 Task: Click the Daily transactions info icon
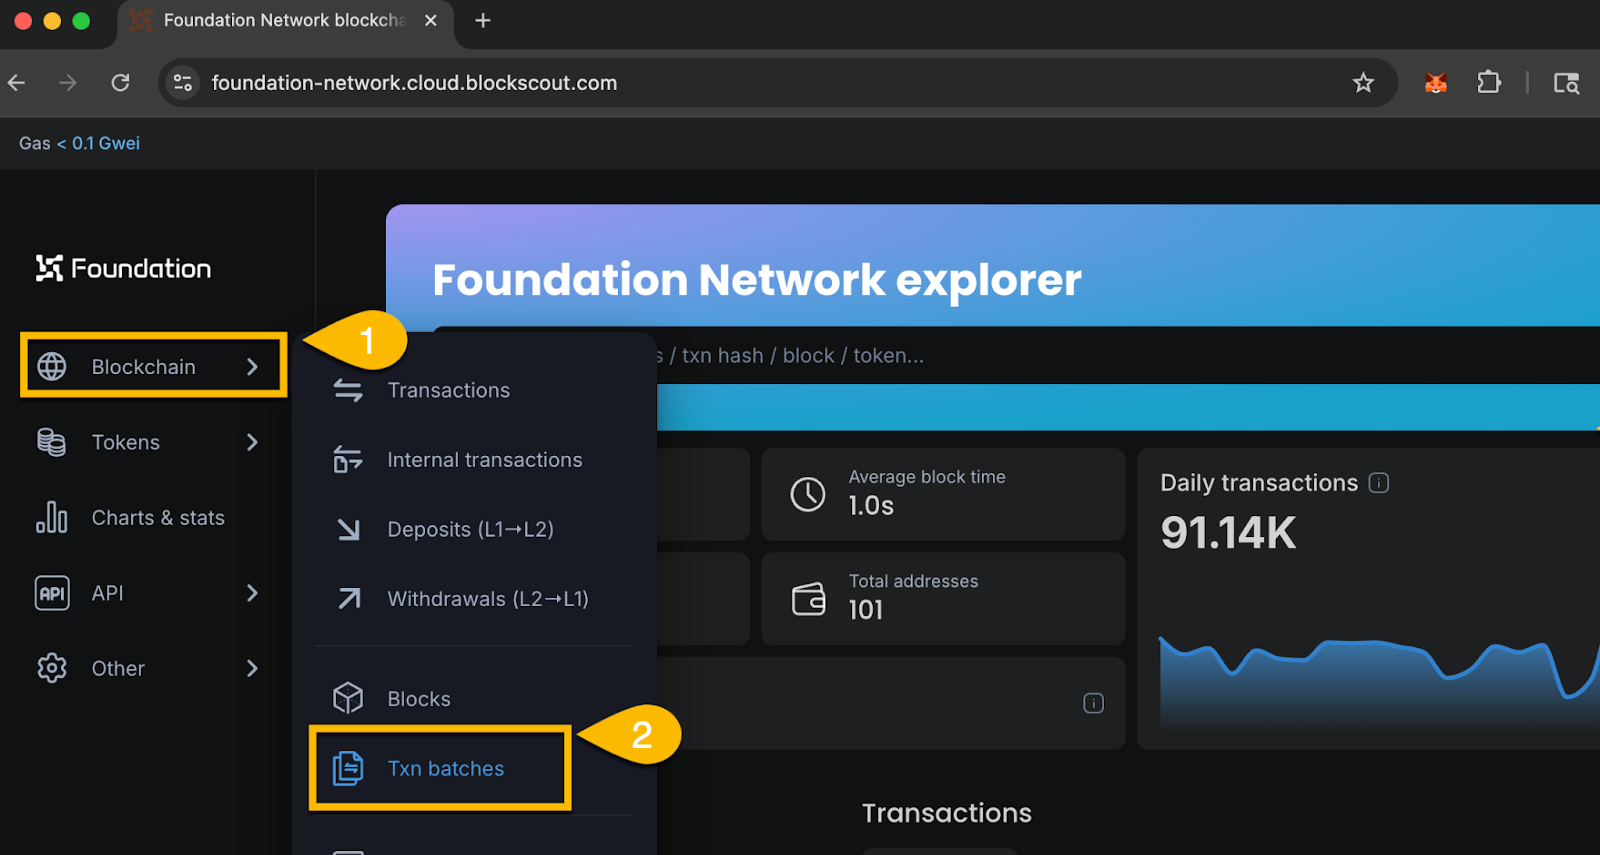[x=1379, y=483]
